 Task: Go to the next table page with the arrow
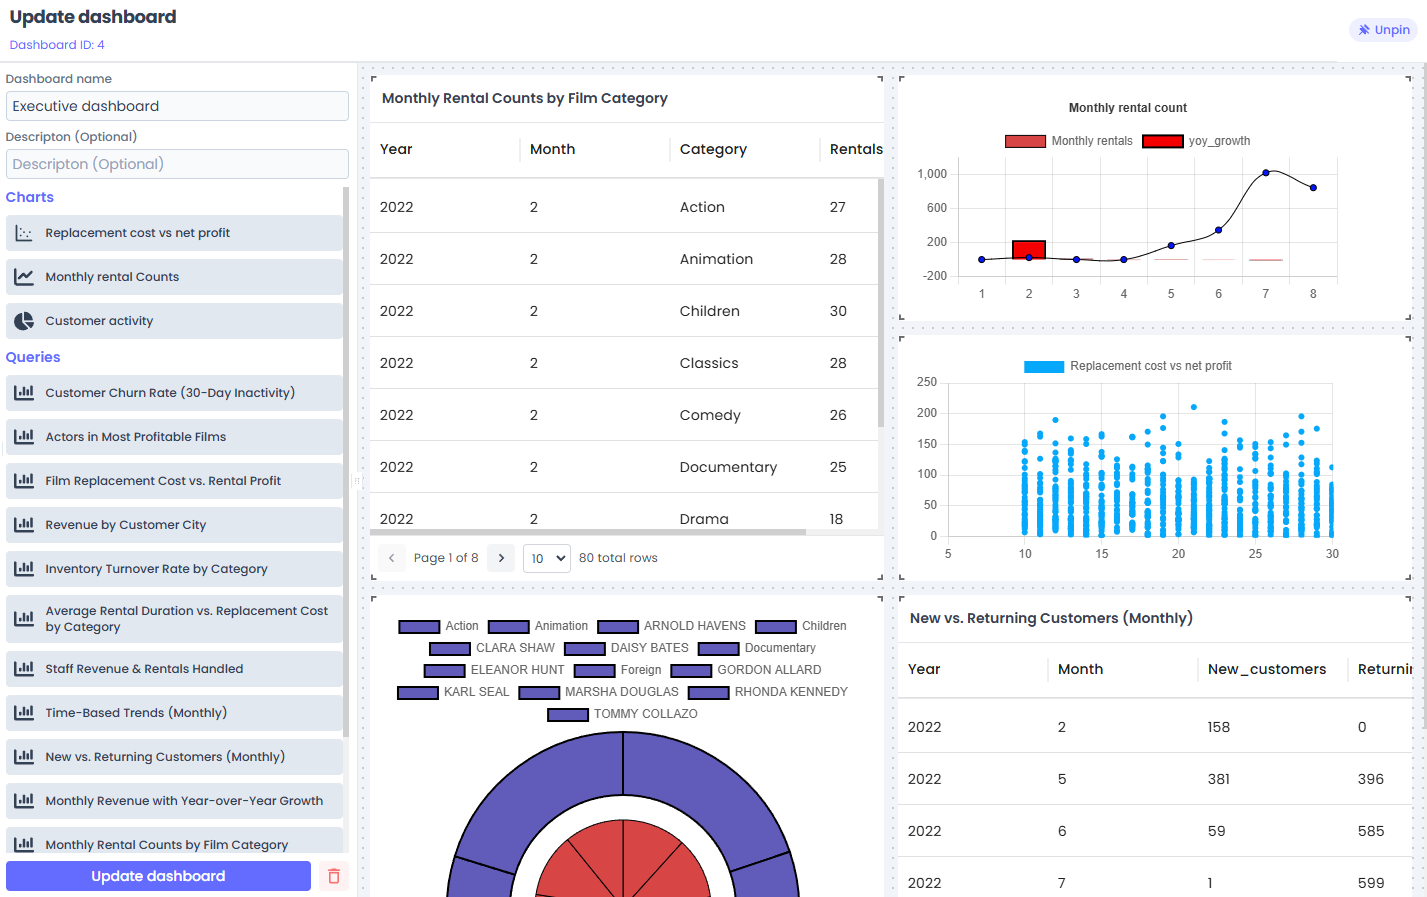click(500, 557)
